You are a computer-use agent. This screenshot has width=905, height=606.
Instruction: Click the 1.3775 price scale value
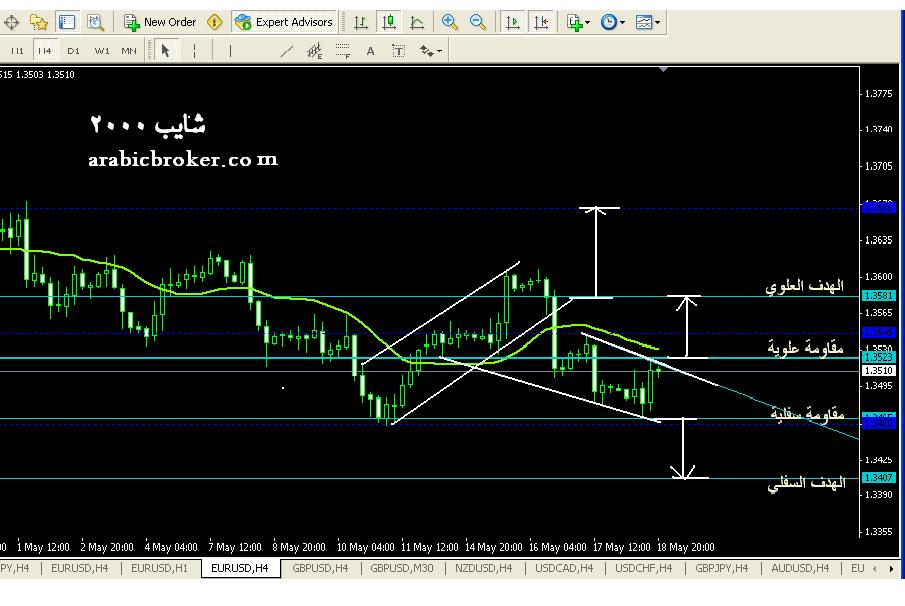click(878, 93)
